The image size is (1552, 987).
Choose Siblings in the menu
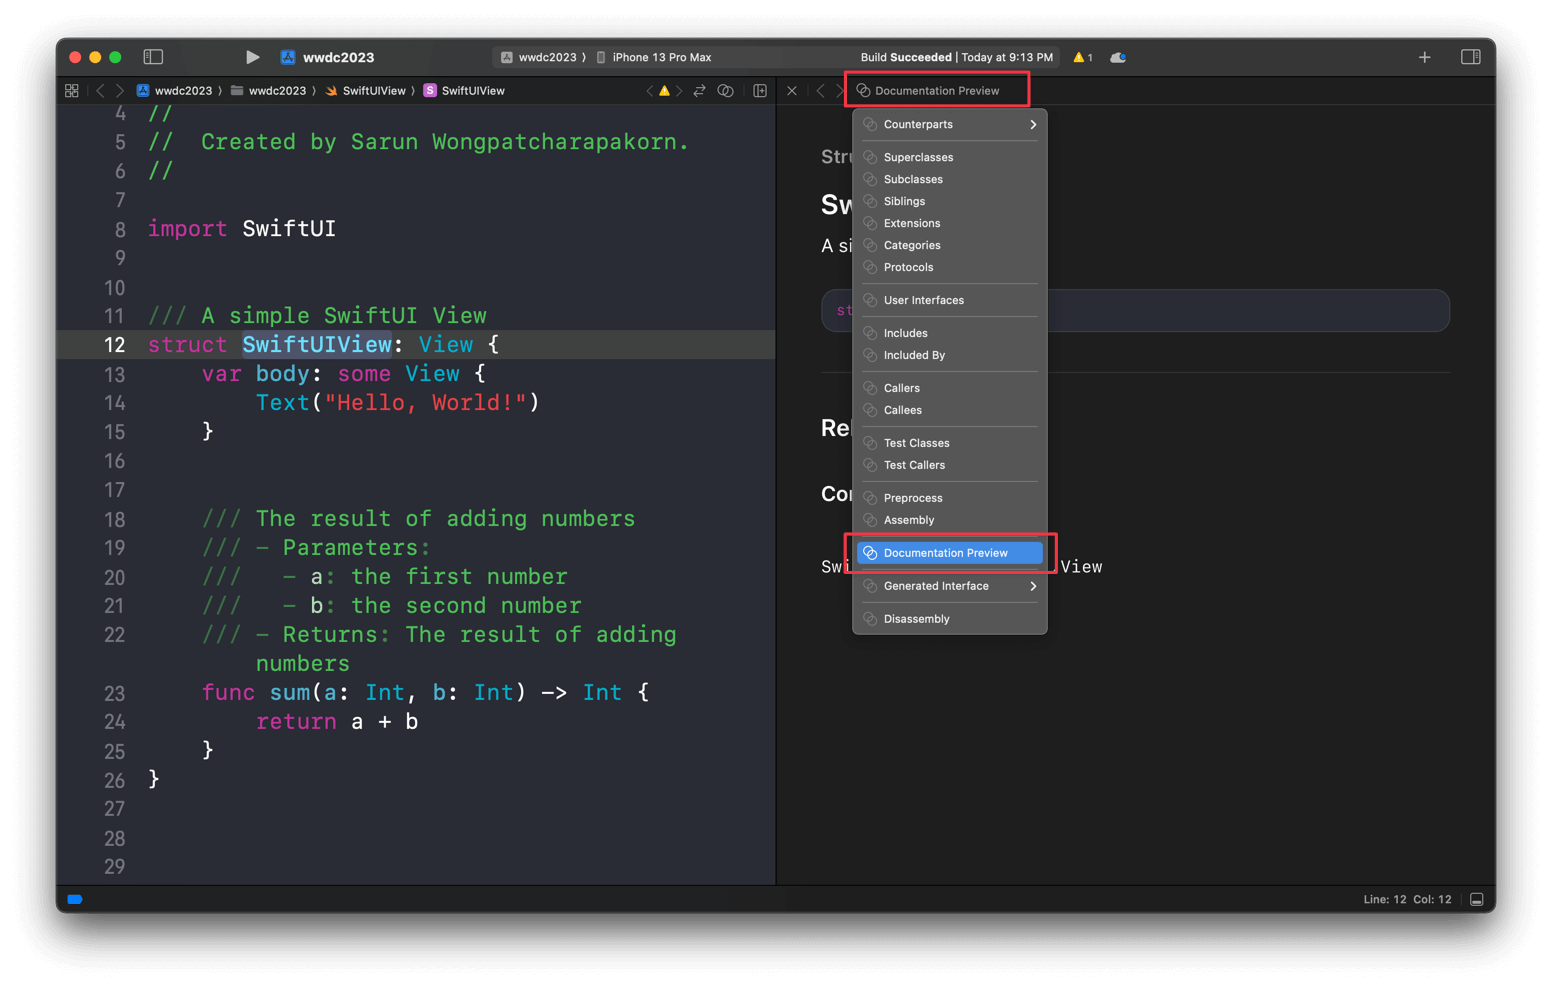point(950,201)
